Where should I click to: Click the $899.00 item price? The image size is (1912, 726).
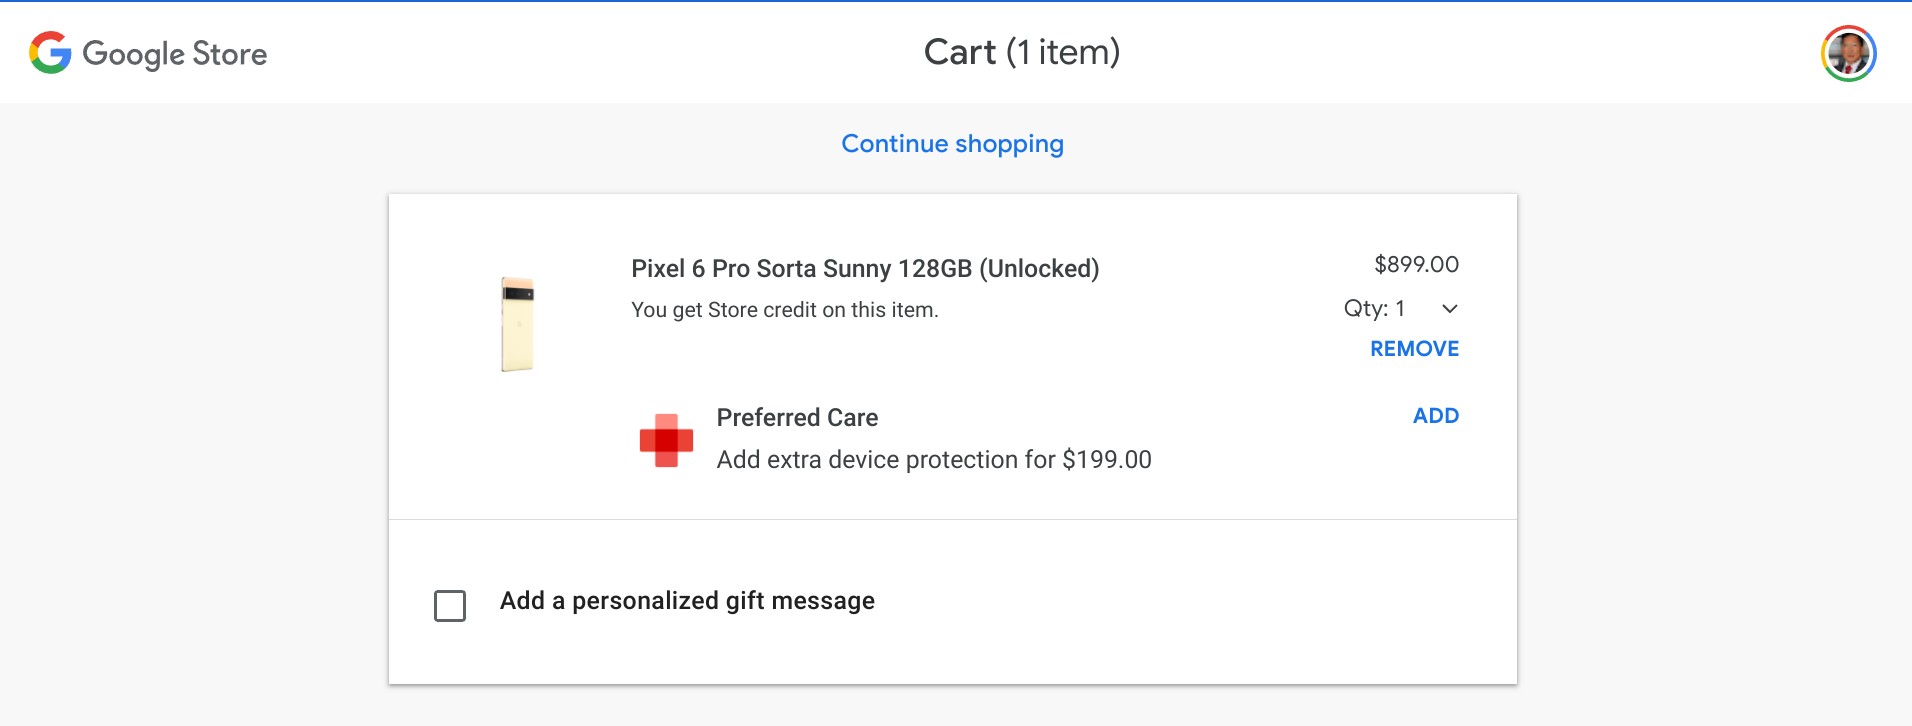tap(1416, 265)
